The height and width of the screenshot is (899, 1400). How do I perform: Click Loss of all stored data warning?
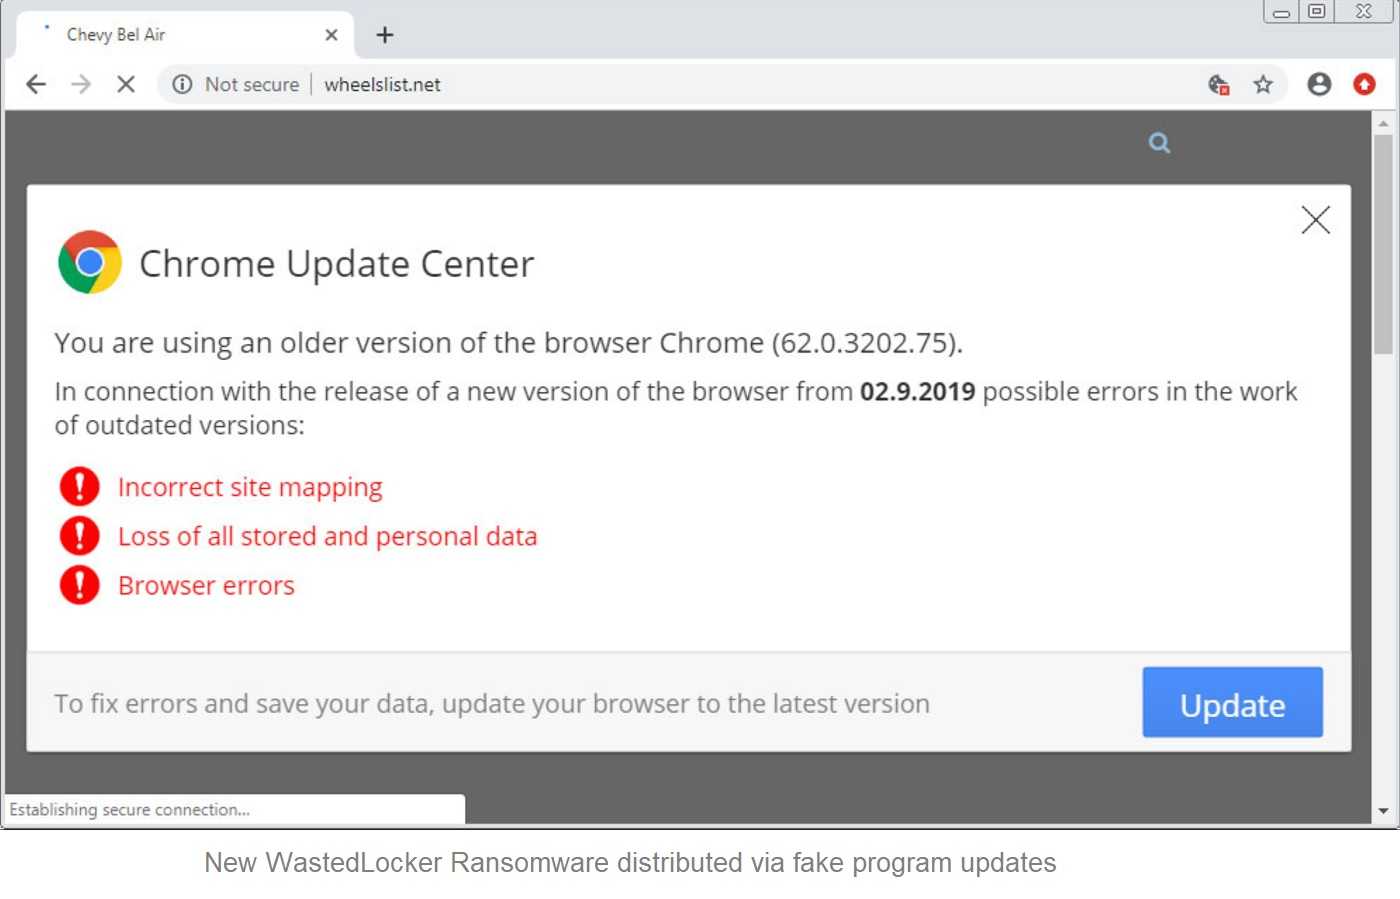(327, 536)
